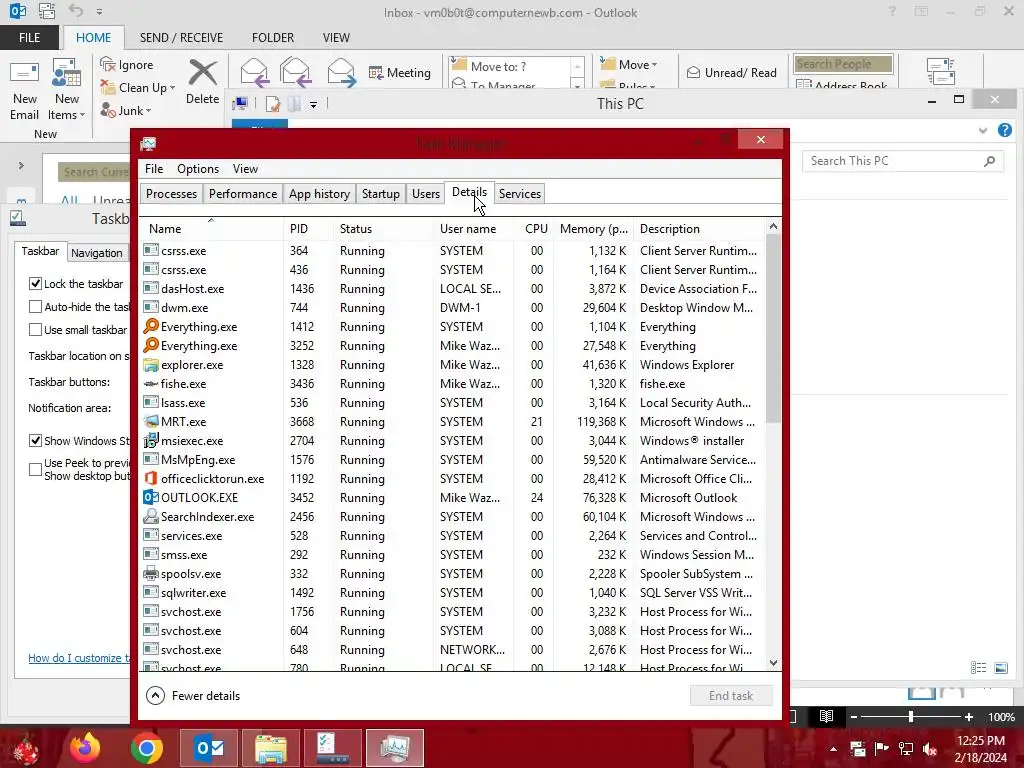
Task: Open Task Manager File menu
Action: pyautogui.click(x=154, y=168)
